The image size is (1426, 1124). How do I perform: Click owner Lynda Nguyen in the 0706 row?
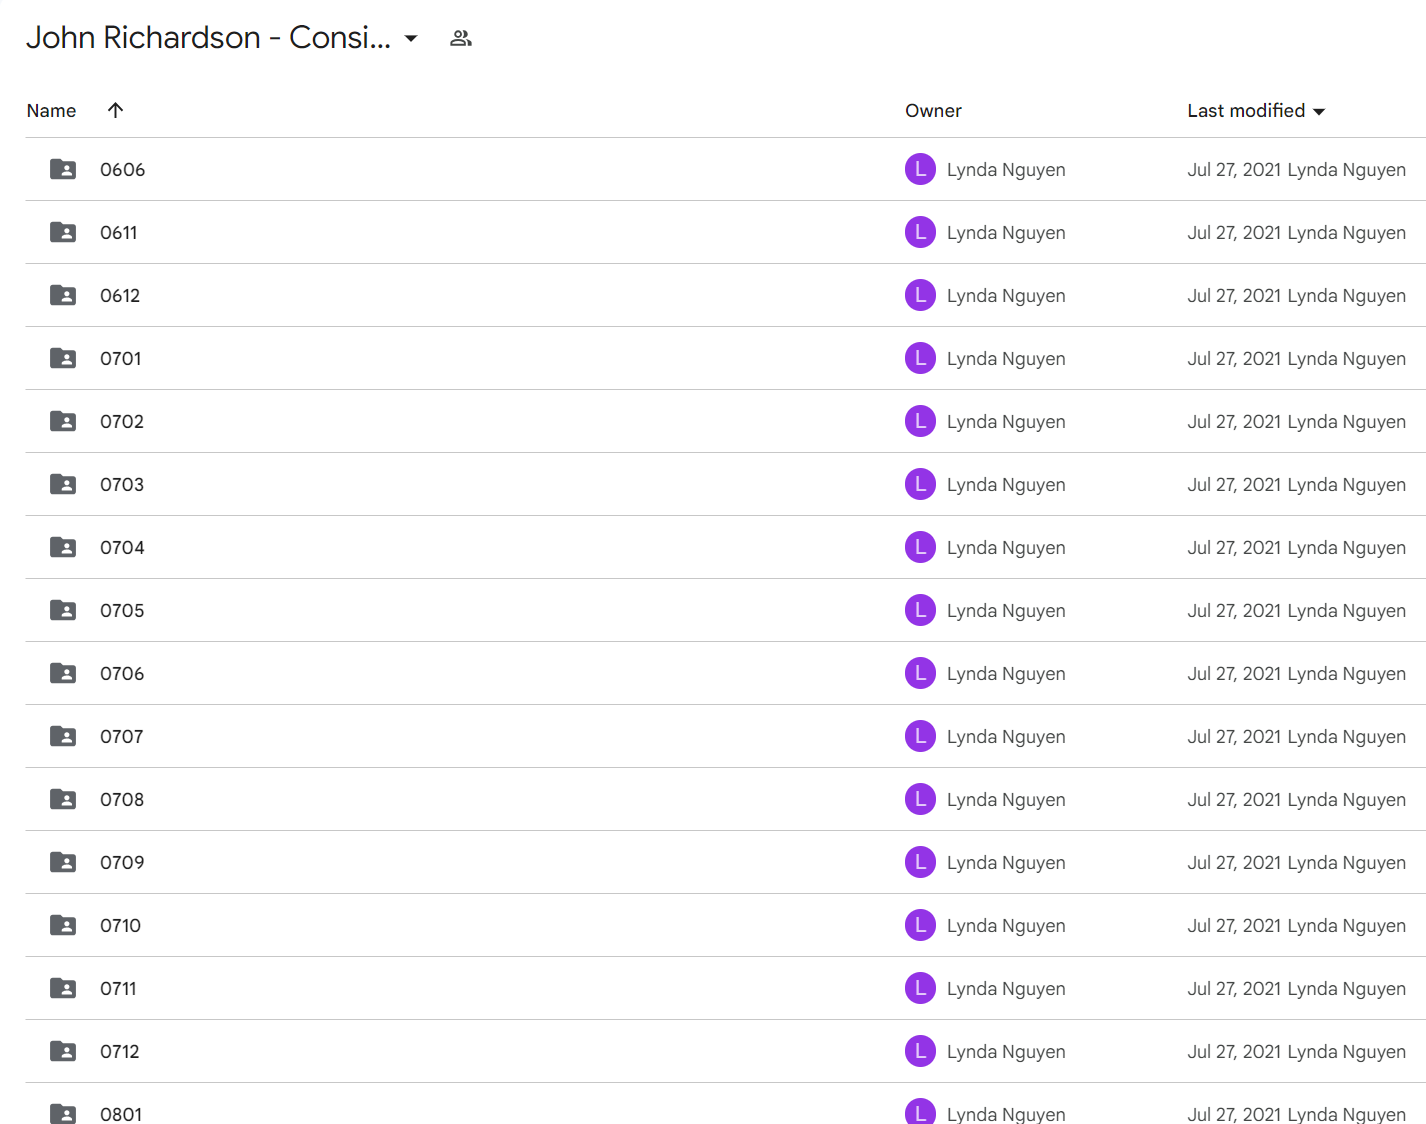click(1006, 674)
